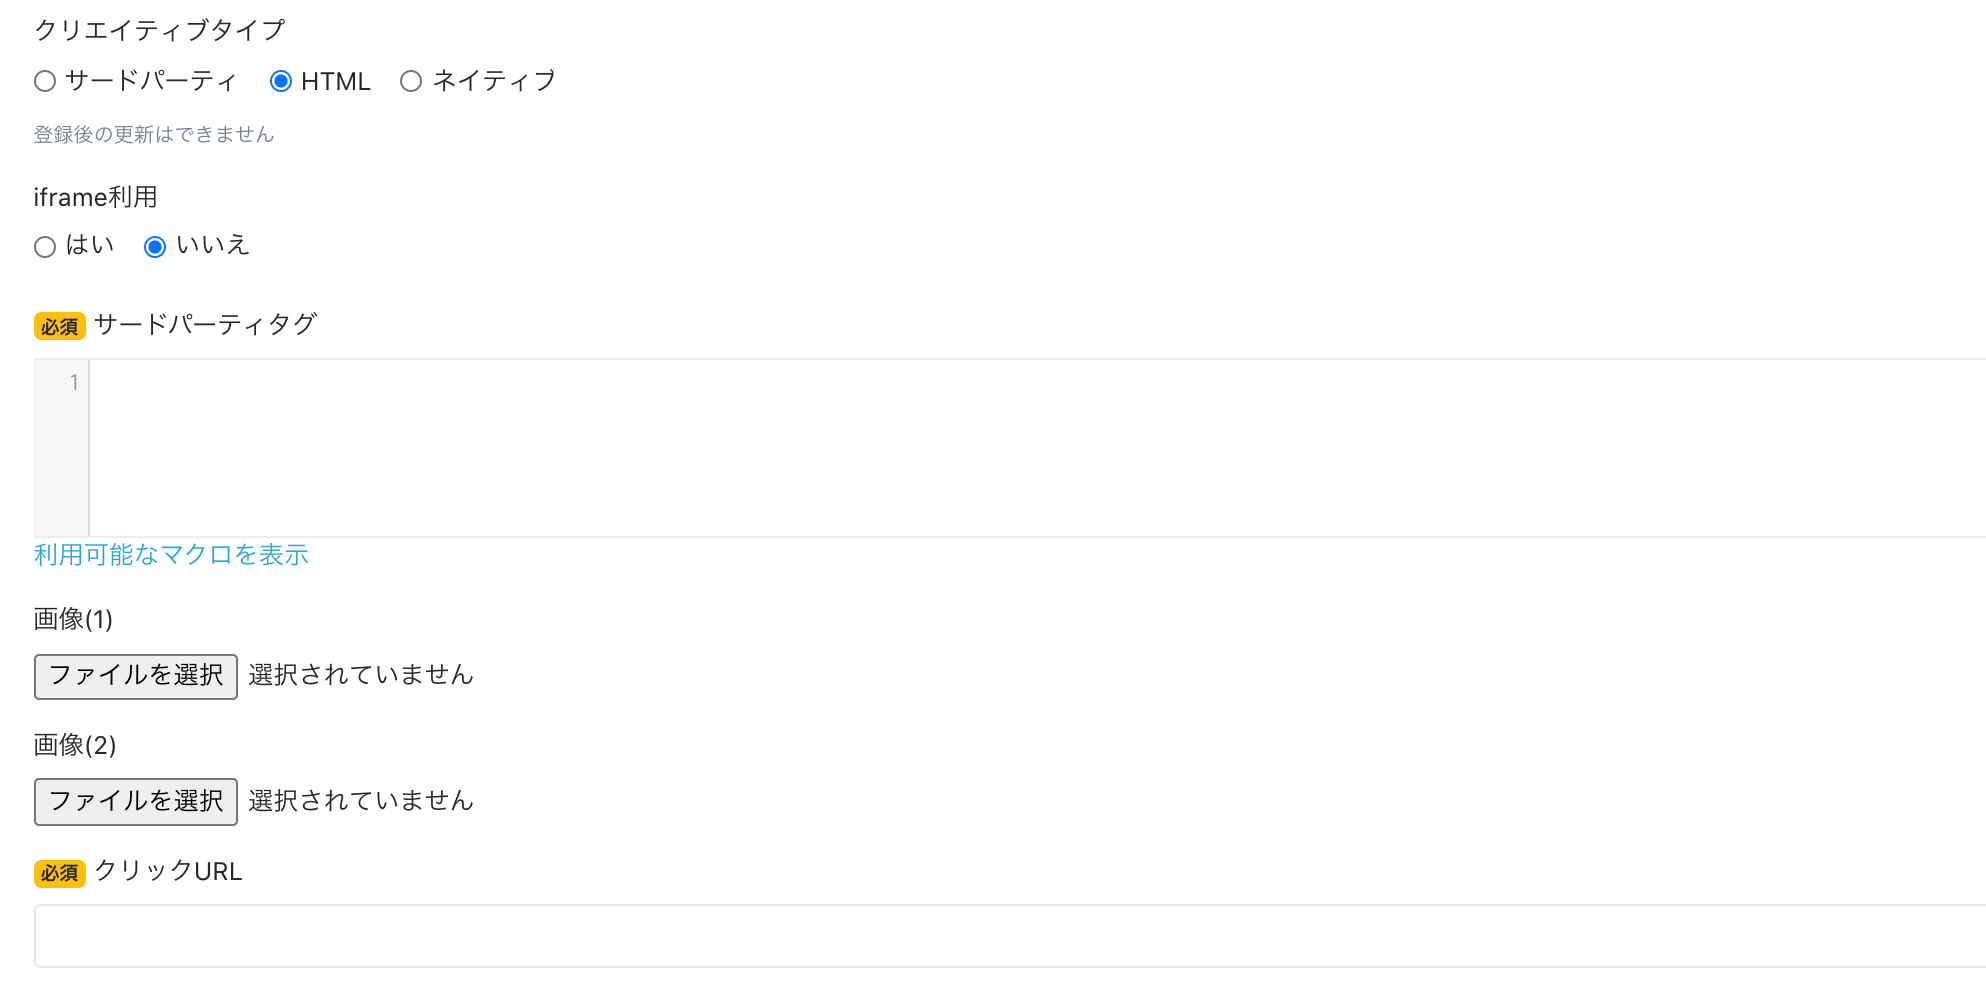Select the HTML creative type

click(281, 81)
